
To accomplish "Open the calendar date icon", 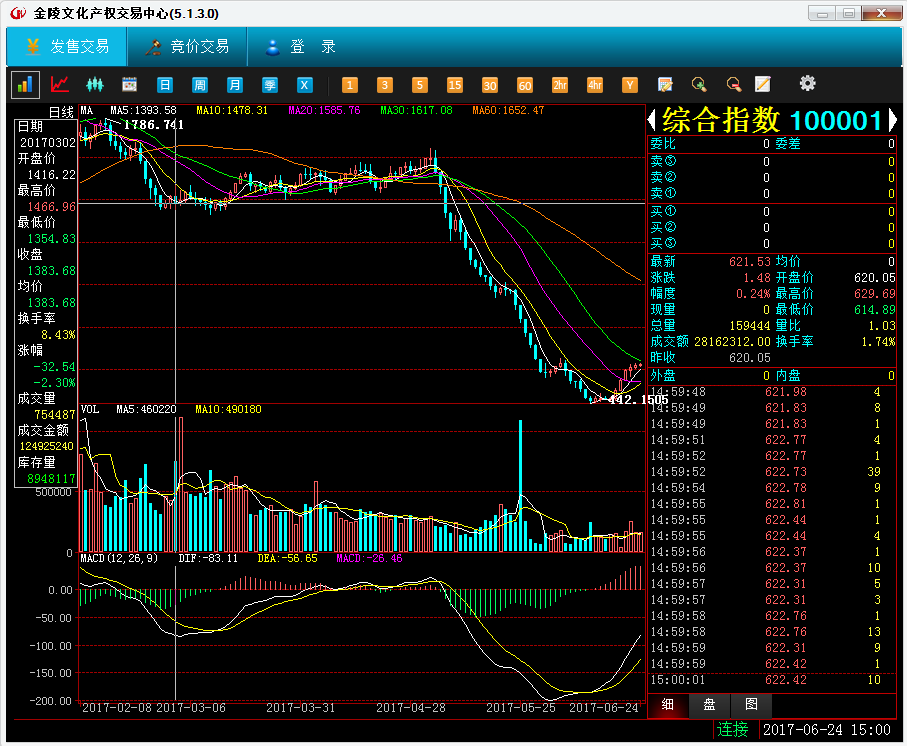I will coord(130,84).
